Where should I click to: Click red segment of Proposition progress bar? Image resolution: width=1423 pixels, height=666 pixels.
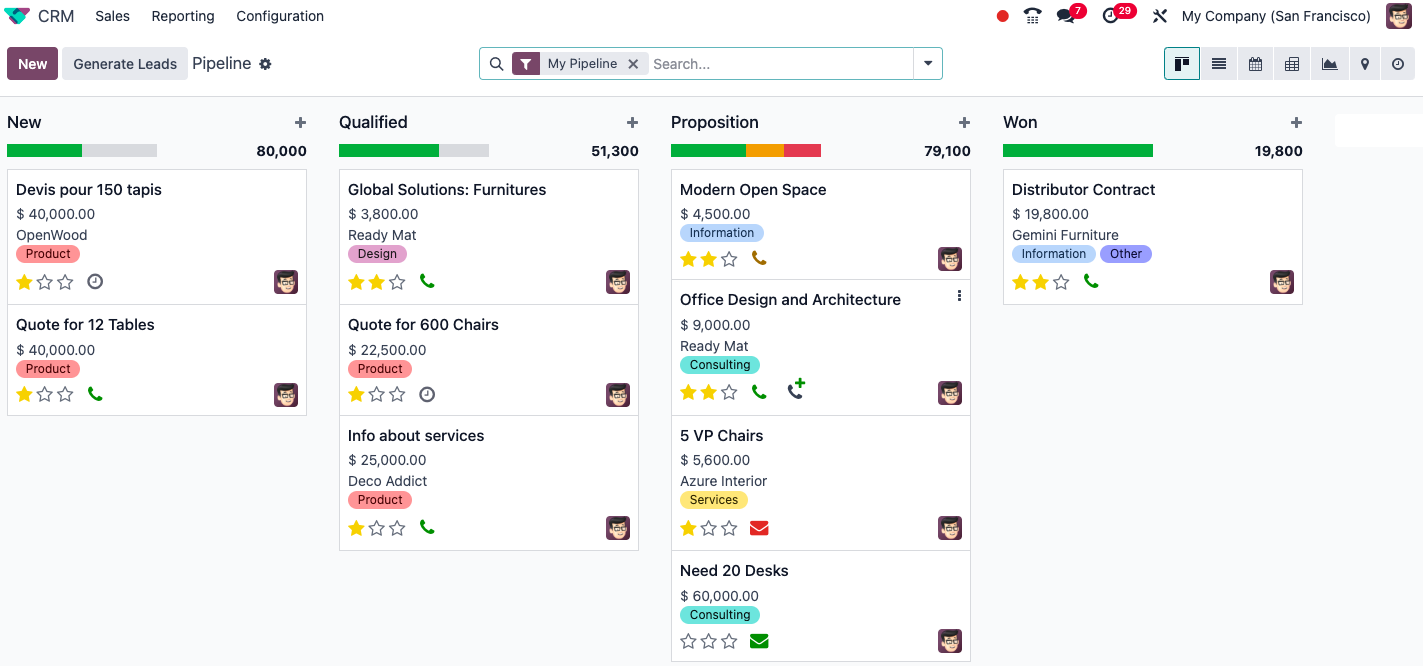(x=802, y=151)
